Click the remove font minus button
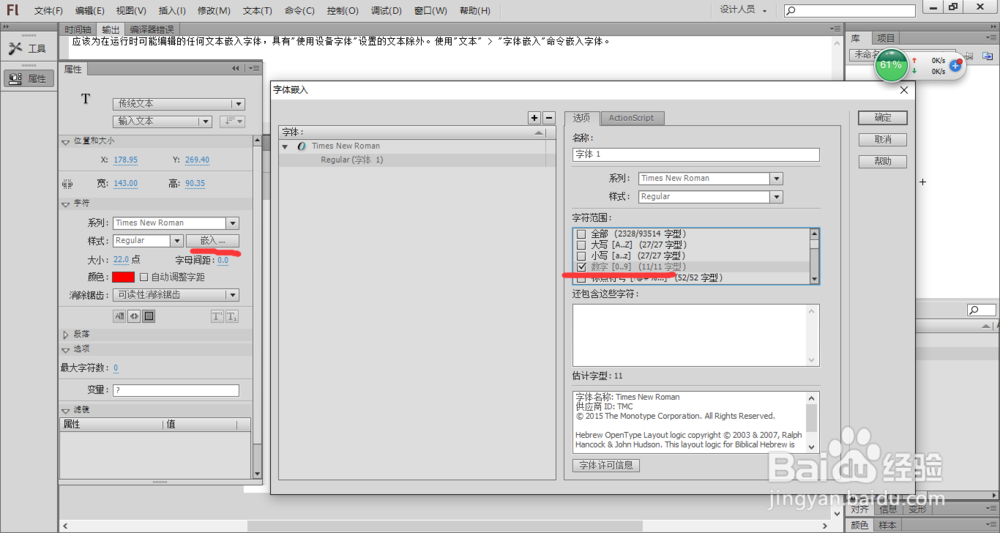Screen dimensions: 1000x533 point(548,117)
